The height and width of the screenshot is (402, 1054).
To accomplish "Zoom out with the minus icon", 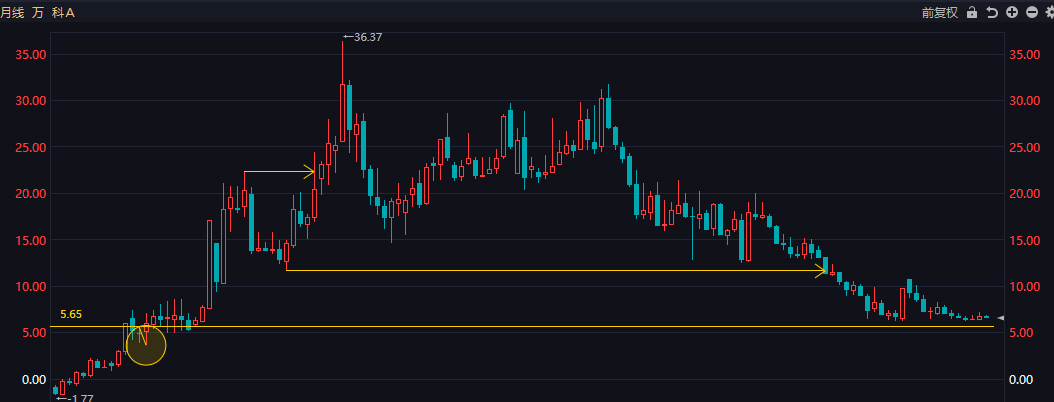I will tap(1032, 12).
